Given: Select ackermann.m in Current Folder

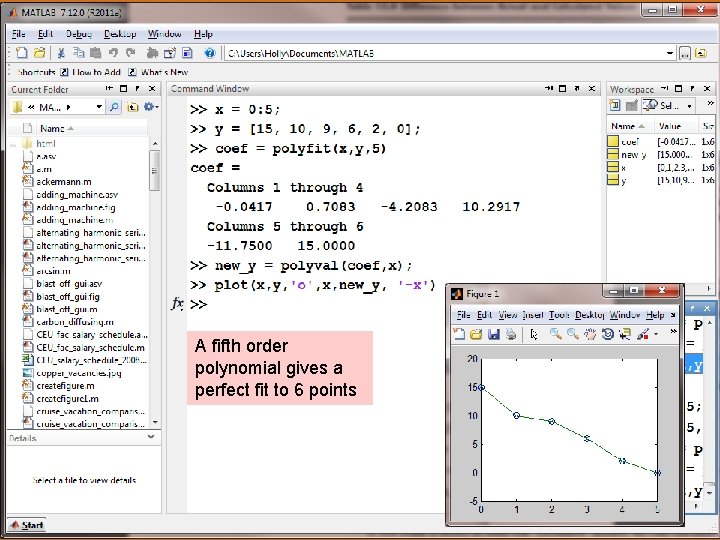Looking at the screenshot, I should click(63, 182).
